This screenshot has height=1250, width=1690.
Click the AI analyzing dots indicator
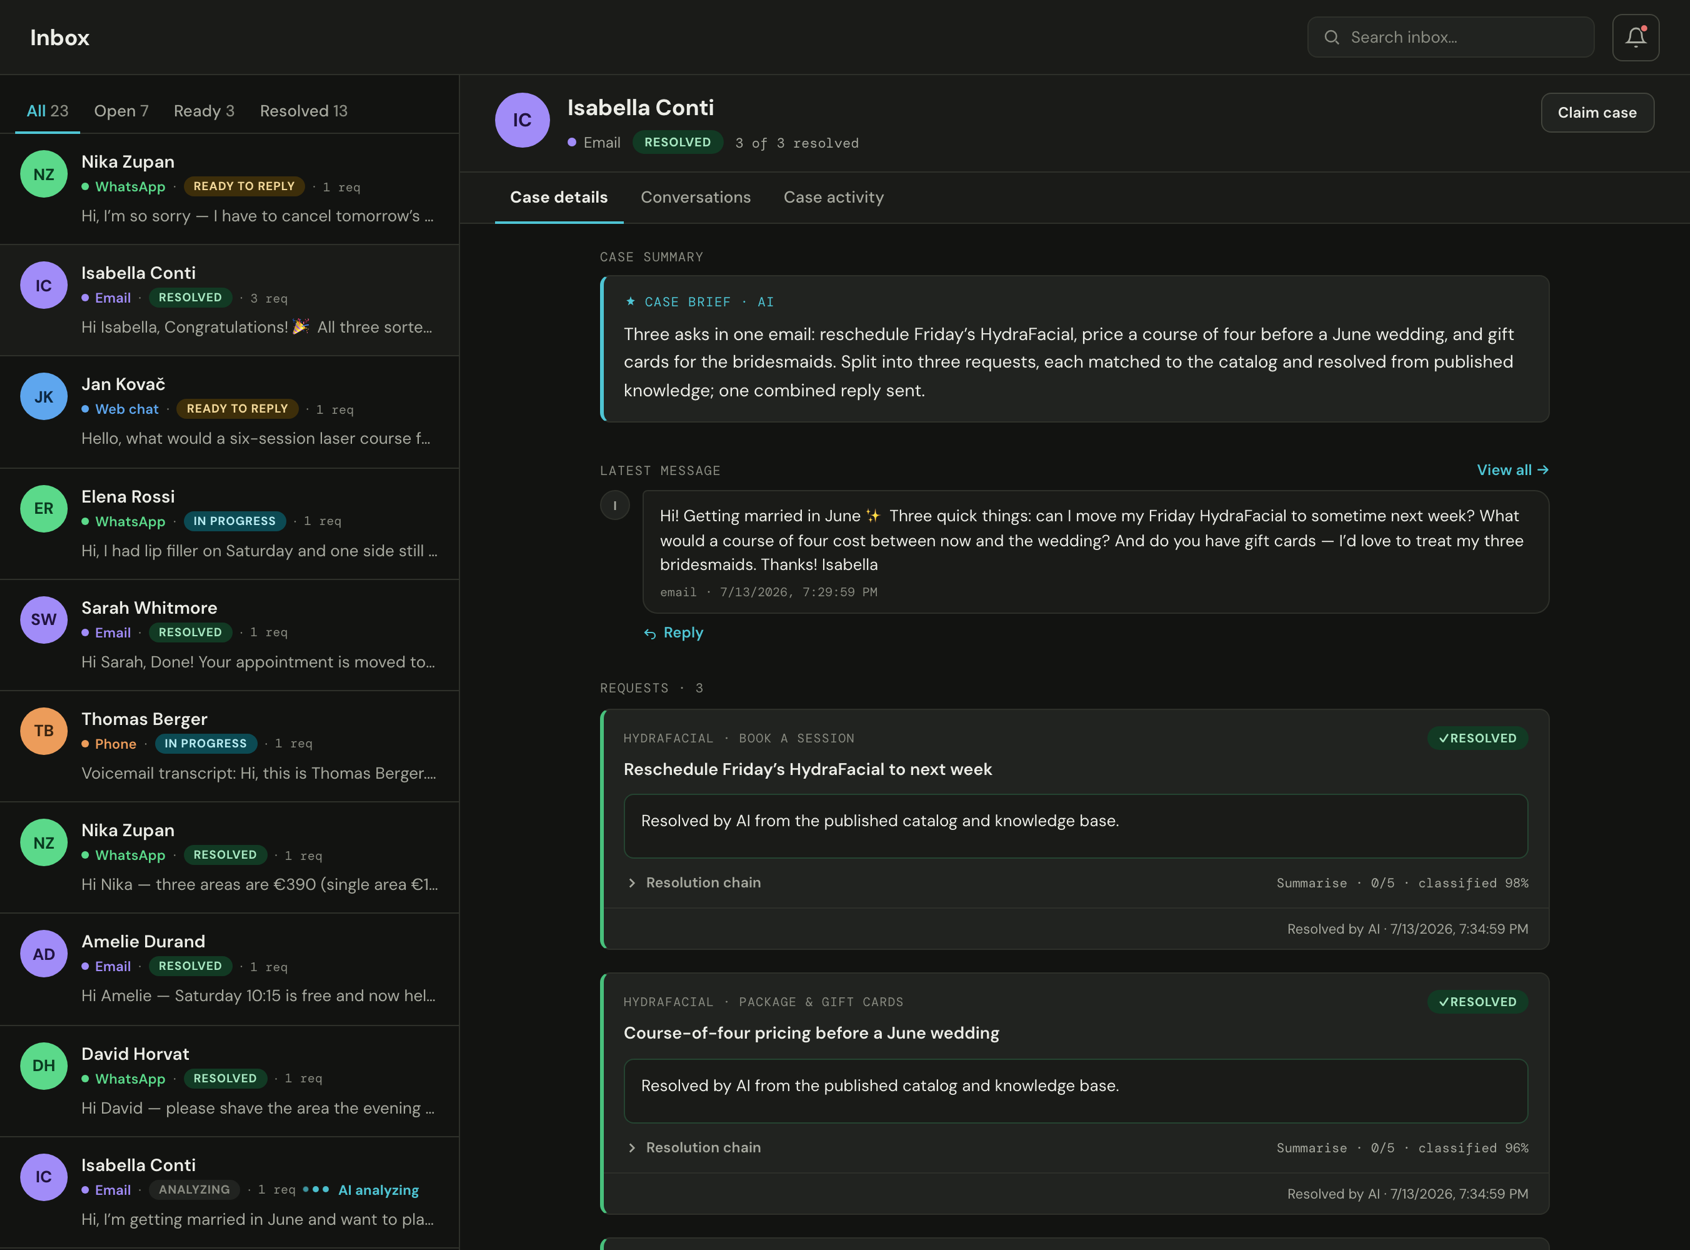pyautogui.click(x=316, y=1189)
